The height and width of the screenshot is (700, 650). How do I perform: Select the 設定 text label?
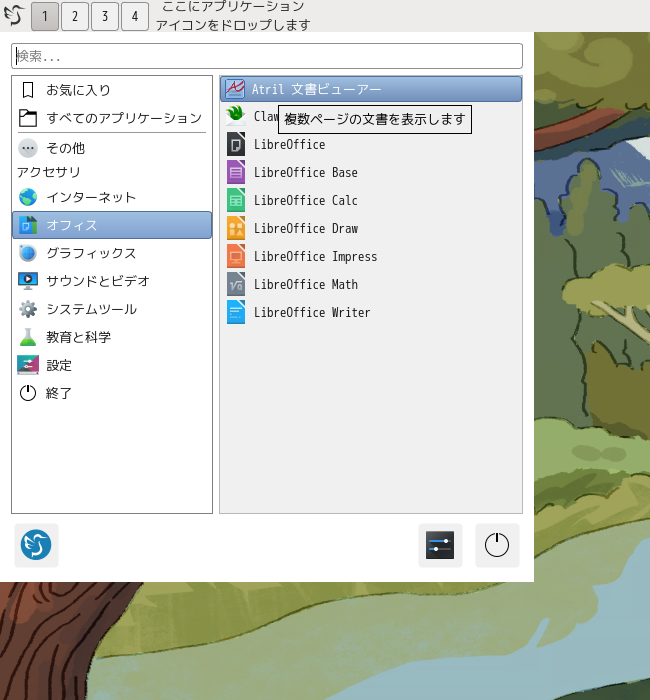[59, 365]
